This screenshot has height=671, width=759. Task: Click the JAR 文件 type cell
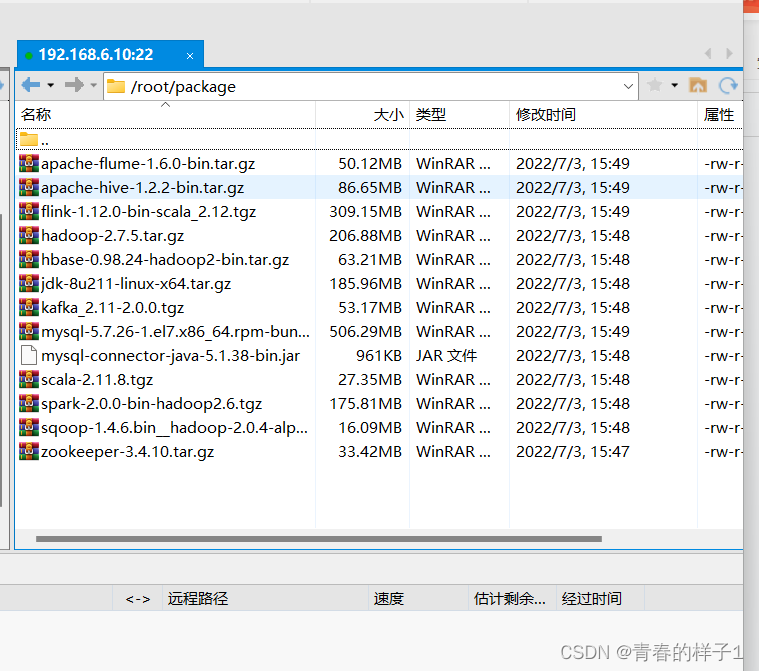click(446, 356)
